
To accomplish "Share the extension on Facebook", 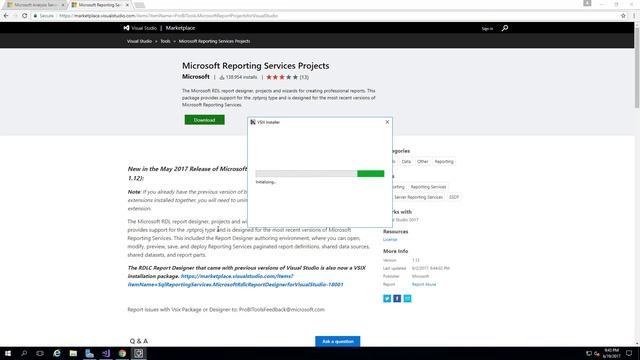I will (x=397, y=298).
